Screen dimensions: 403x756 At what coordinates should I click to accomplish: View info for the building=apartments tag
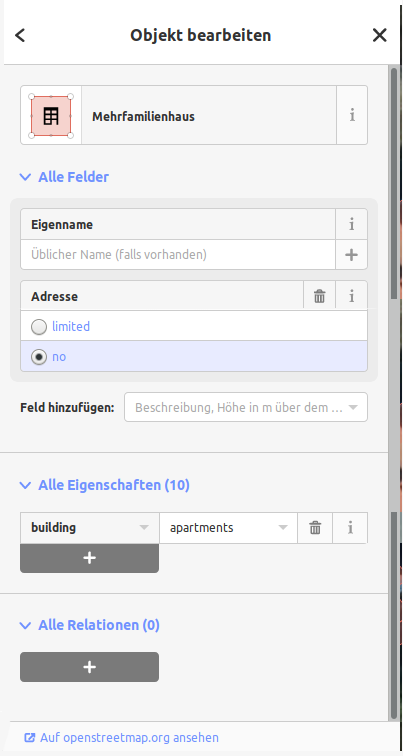[x=350, y=528]
